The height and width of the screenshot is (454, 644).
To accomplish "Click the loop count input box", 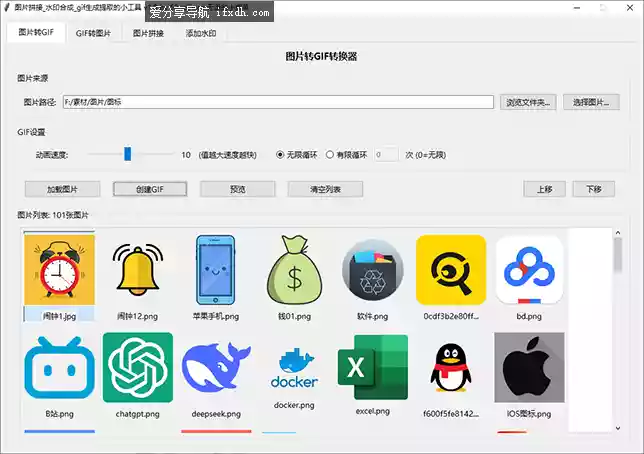I will 386,155.
